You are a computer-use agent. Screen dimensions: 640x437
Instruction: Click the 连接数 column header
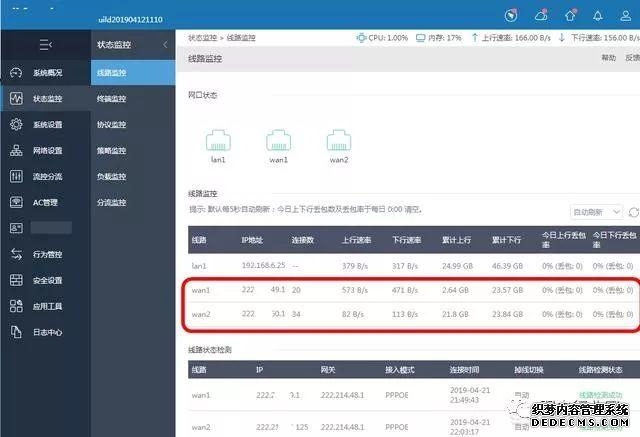click(302, 240)
